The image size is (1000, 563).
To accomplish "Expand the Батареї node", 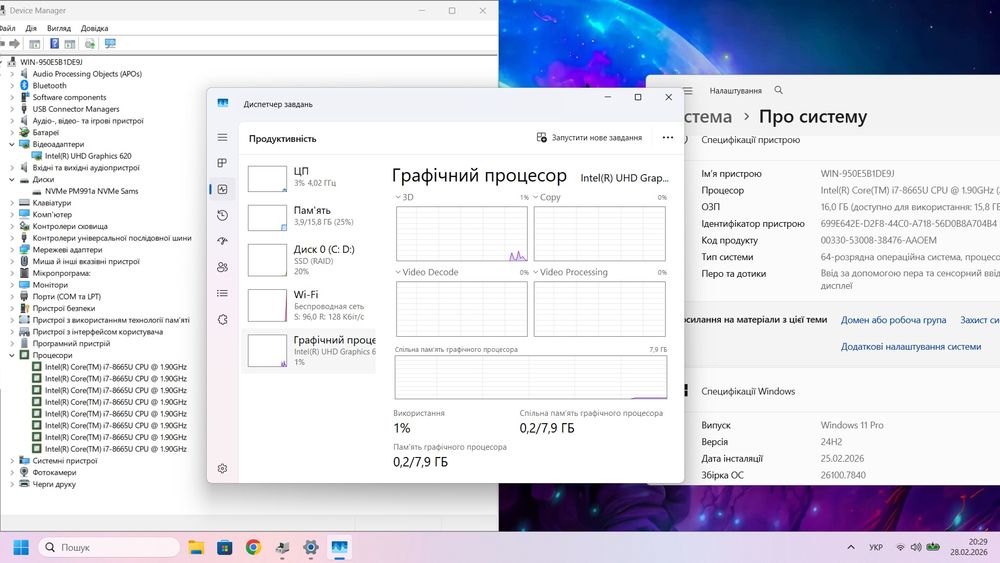I will click(x=11, y=133).
